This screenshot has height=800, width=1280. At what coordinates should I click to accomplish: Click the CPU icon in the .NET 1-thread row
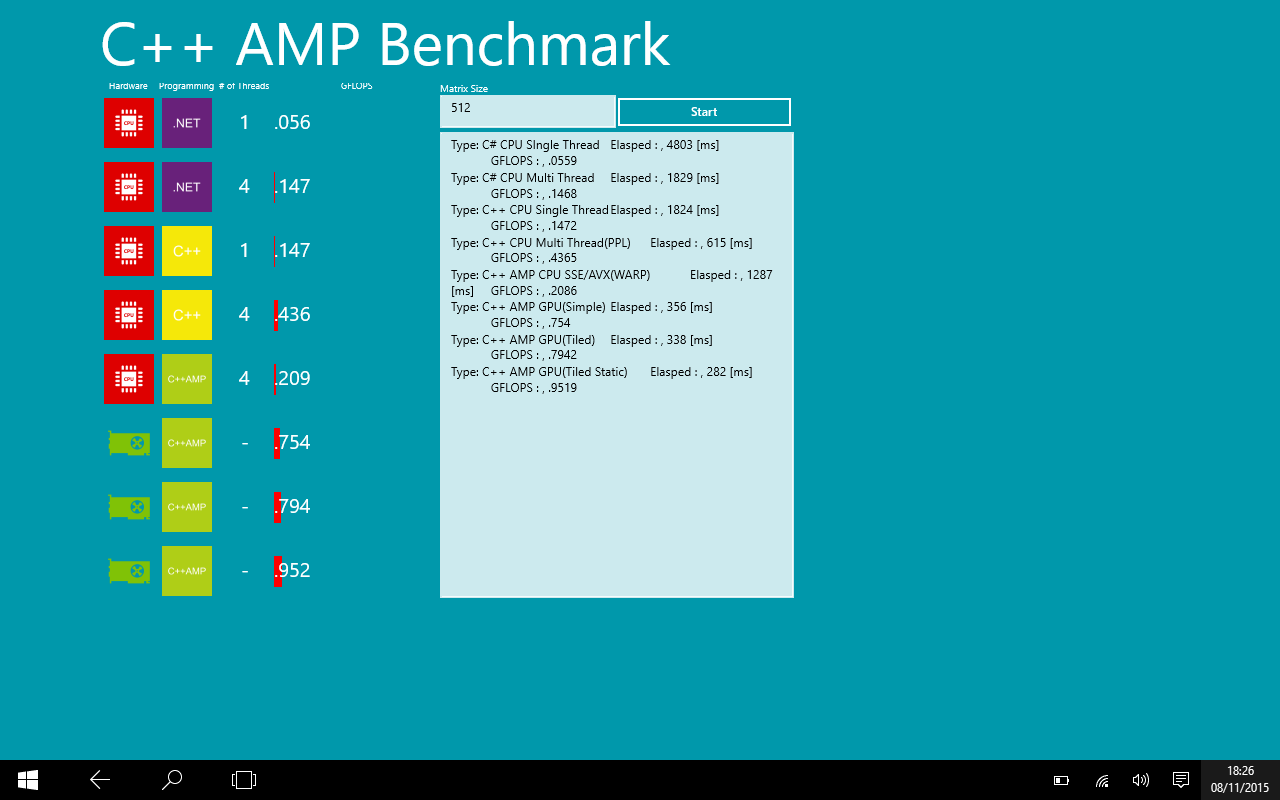click(x=129, y=123)
